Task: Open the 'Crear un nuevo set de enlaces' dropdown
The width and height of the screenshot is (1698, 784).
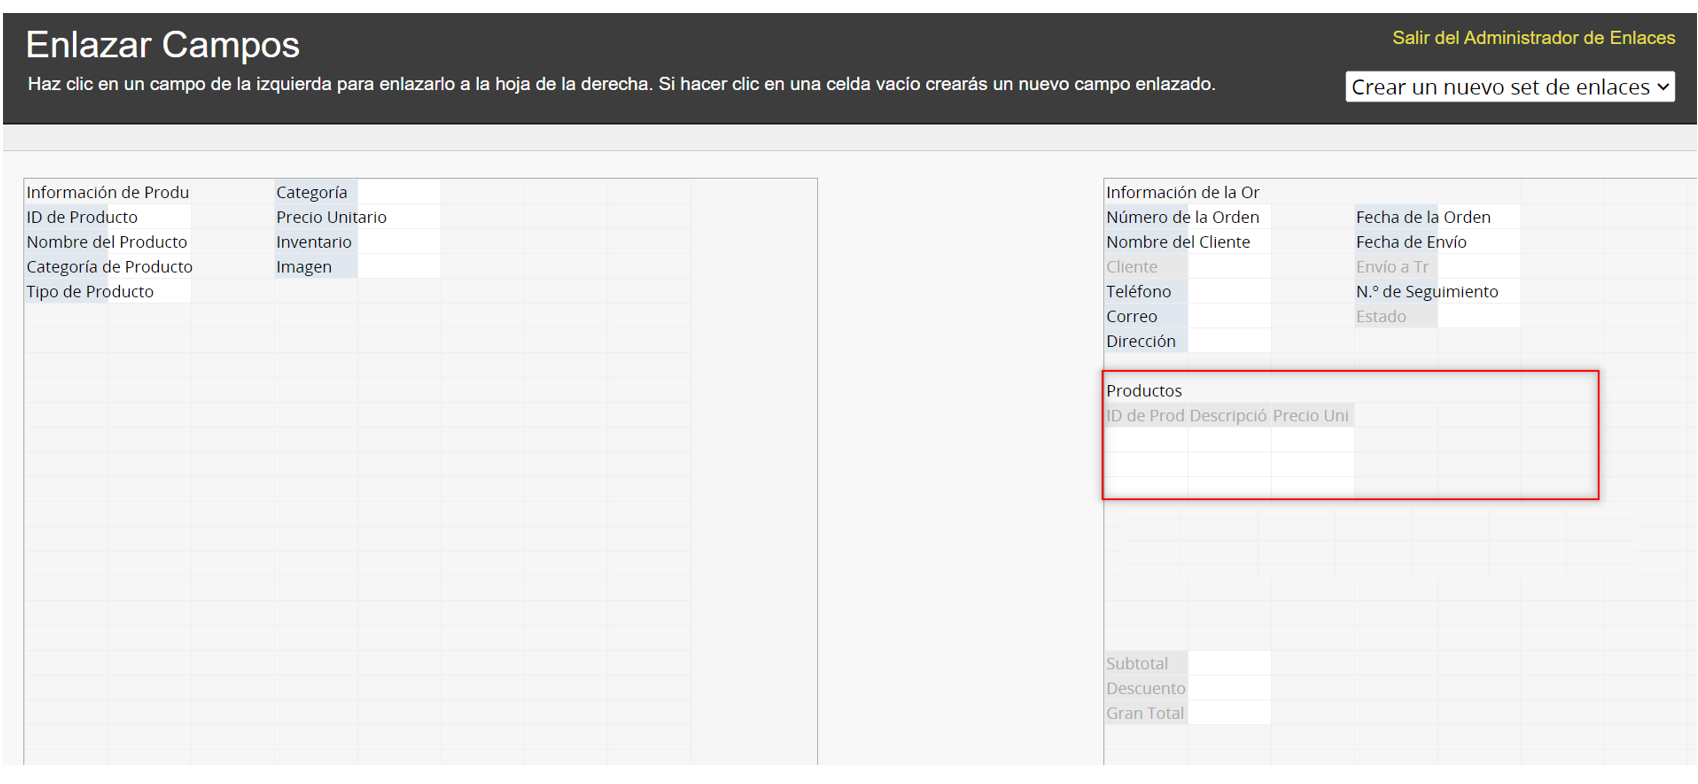Action: pyautogui.click(x=1509, y=87)
